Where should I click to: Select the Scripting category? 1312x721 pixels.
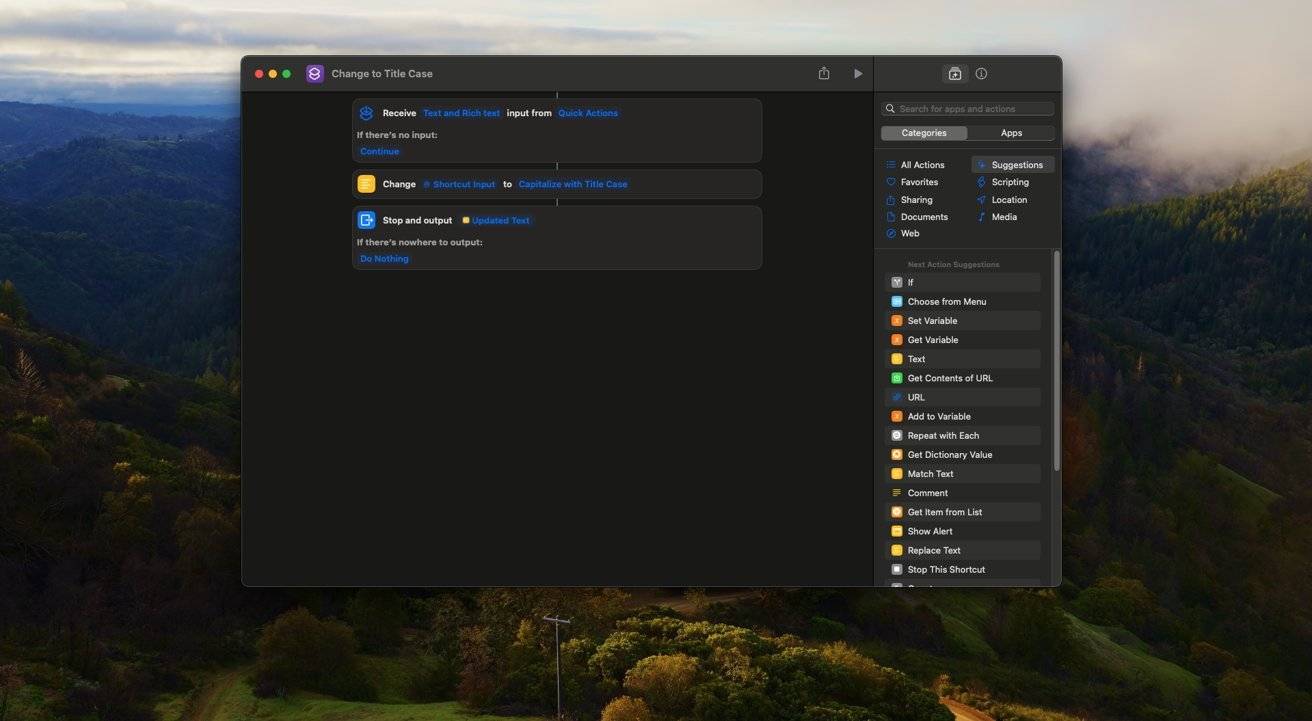click(x=1009, y=182)
